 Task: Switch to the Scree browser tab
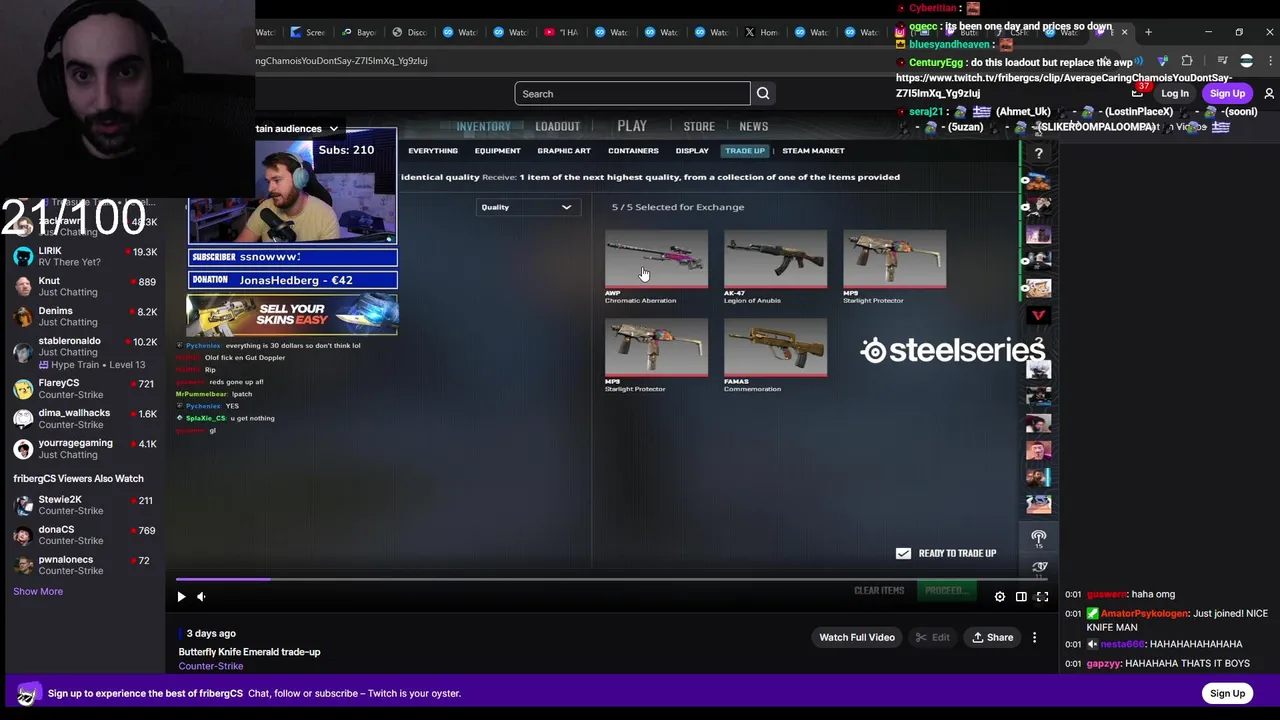308,32
